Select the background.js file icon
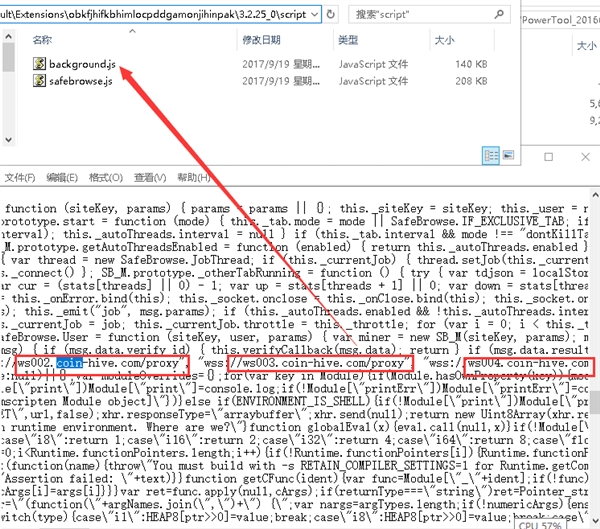The width and height of the screenshot is (600, 529). 40,64
